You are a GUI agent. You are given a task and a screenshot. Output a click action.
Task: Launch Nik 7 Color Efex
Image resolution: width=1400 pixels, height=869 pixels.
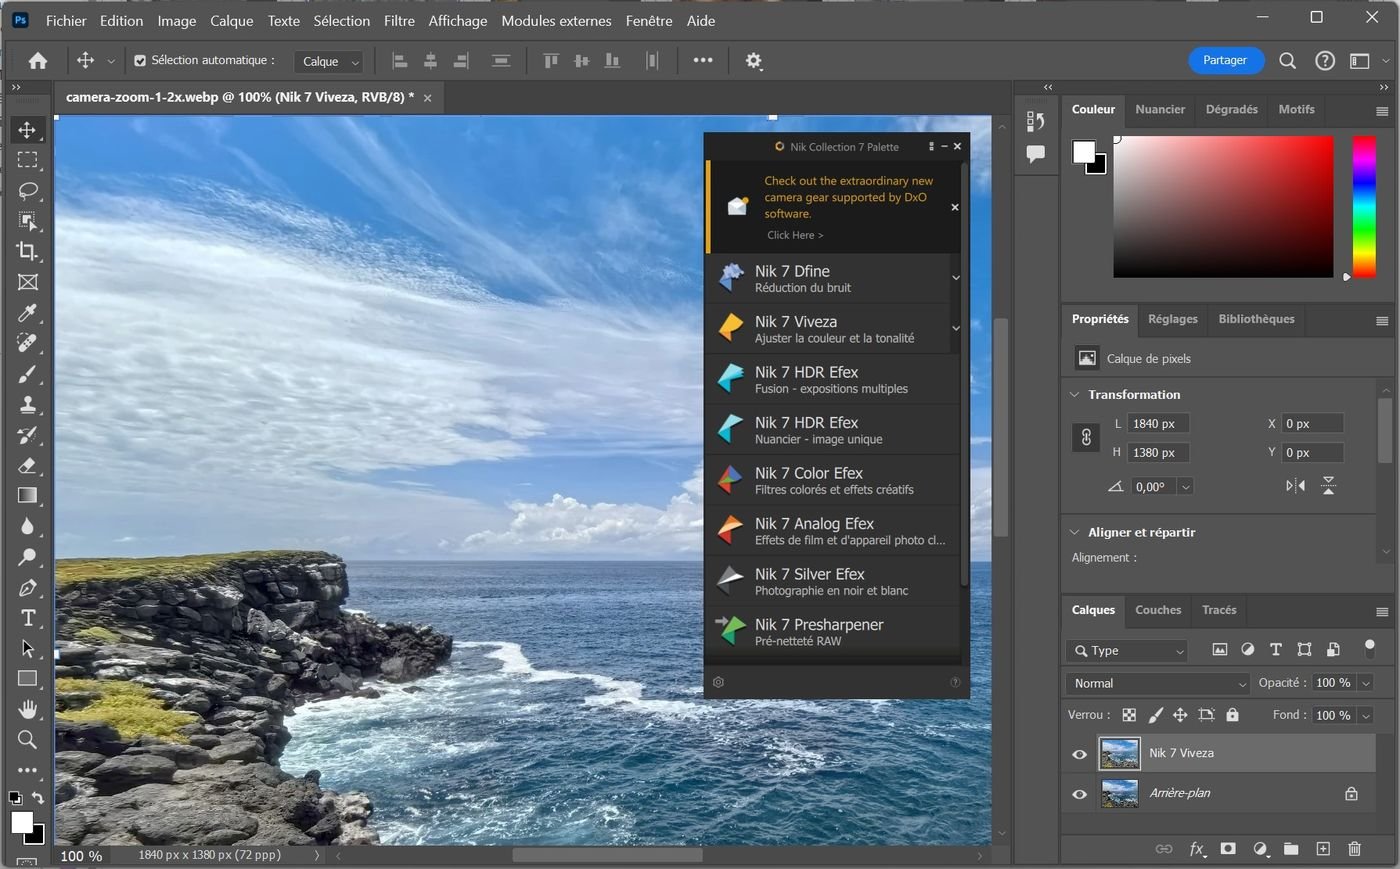pos(832,480)
